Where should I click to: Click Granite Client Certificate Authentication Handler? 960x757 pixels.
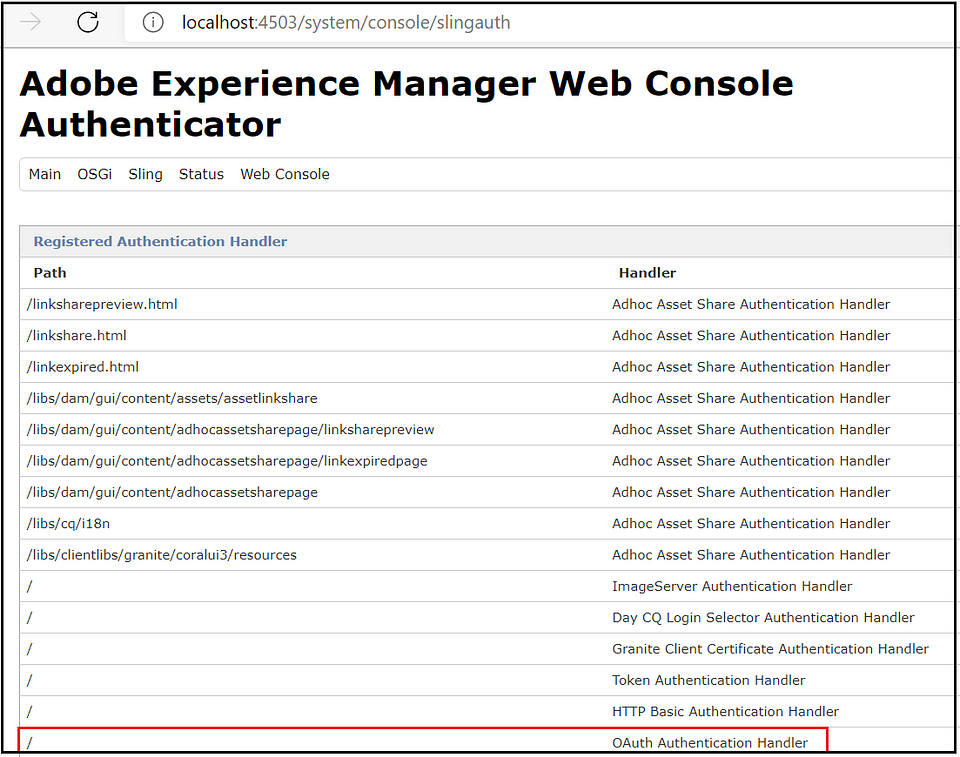[770, 649]
